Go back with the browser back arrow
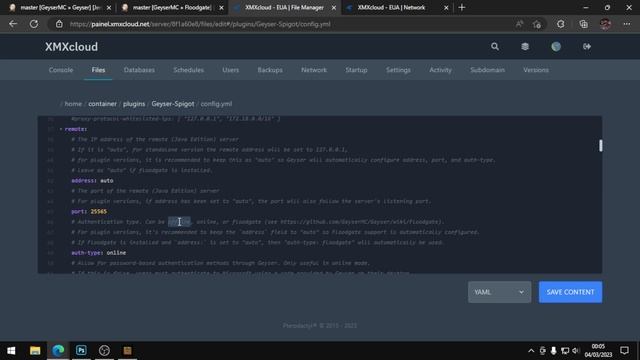 [x=13, y=24]
